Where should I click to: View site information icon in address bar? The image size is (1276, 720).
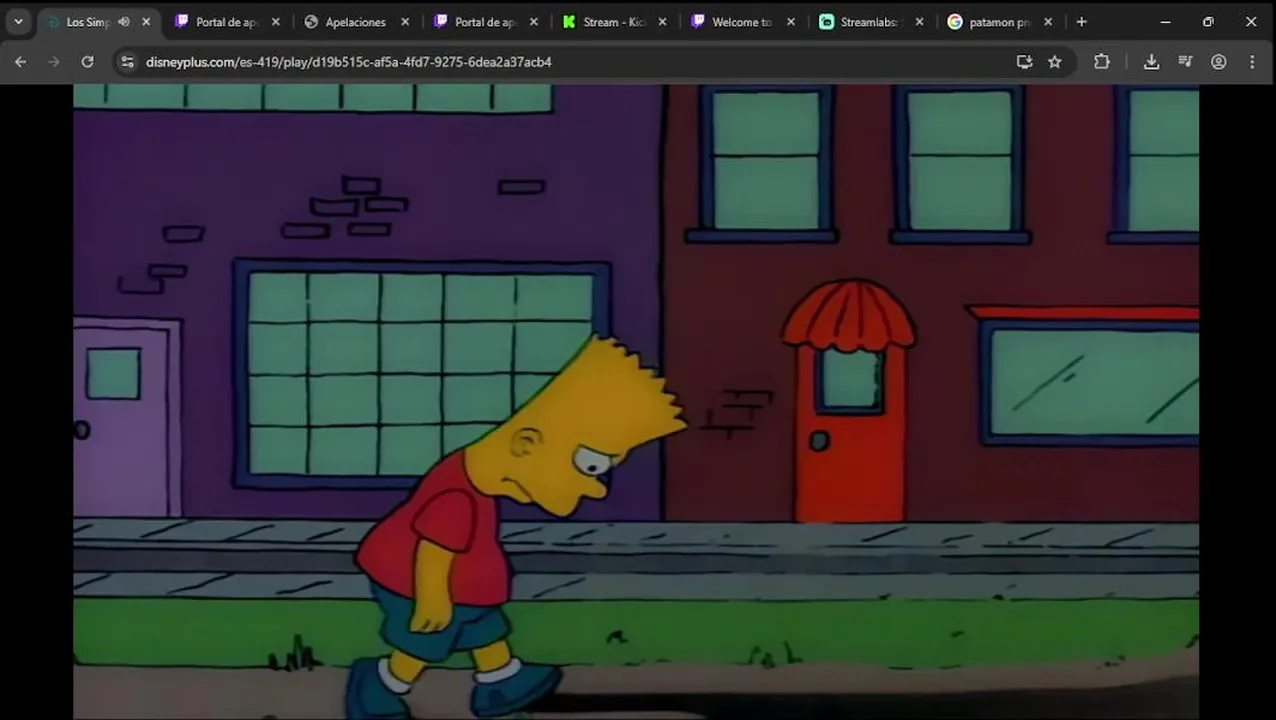[x=127, y=62]
